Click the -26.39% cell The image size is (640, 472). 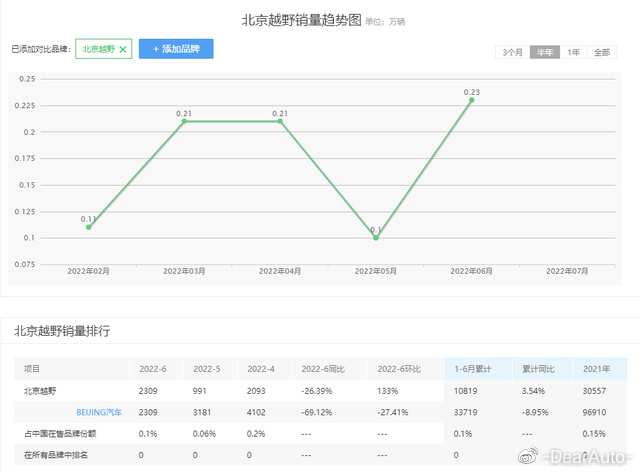317,391
